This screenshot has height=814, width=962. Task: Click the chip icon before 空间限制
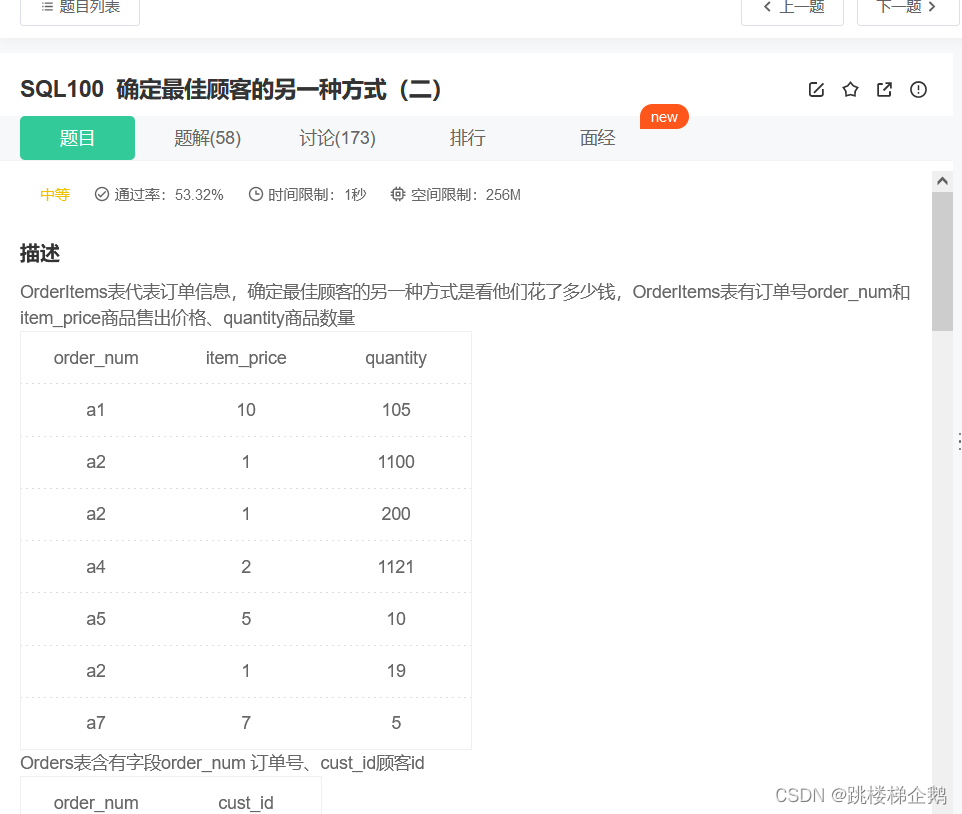tap(398, 194)
